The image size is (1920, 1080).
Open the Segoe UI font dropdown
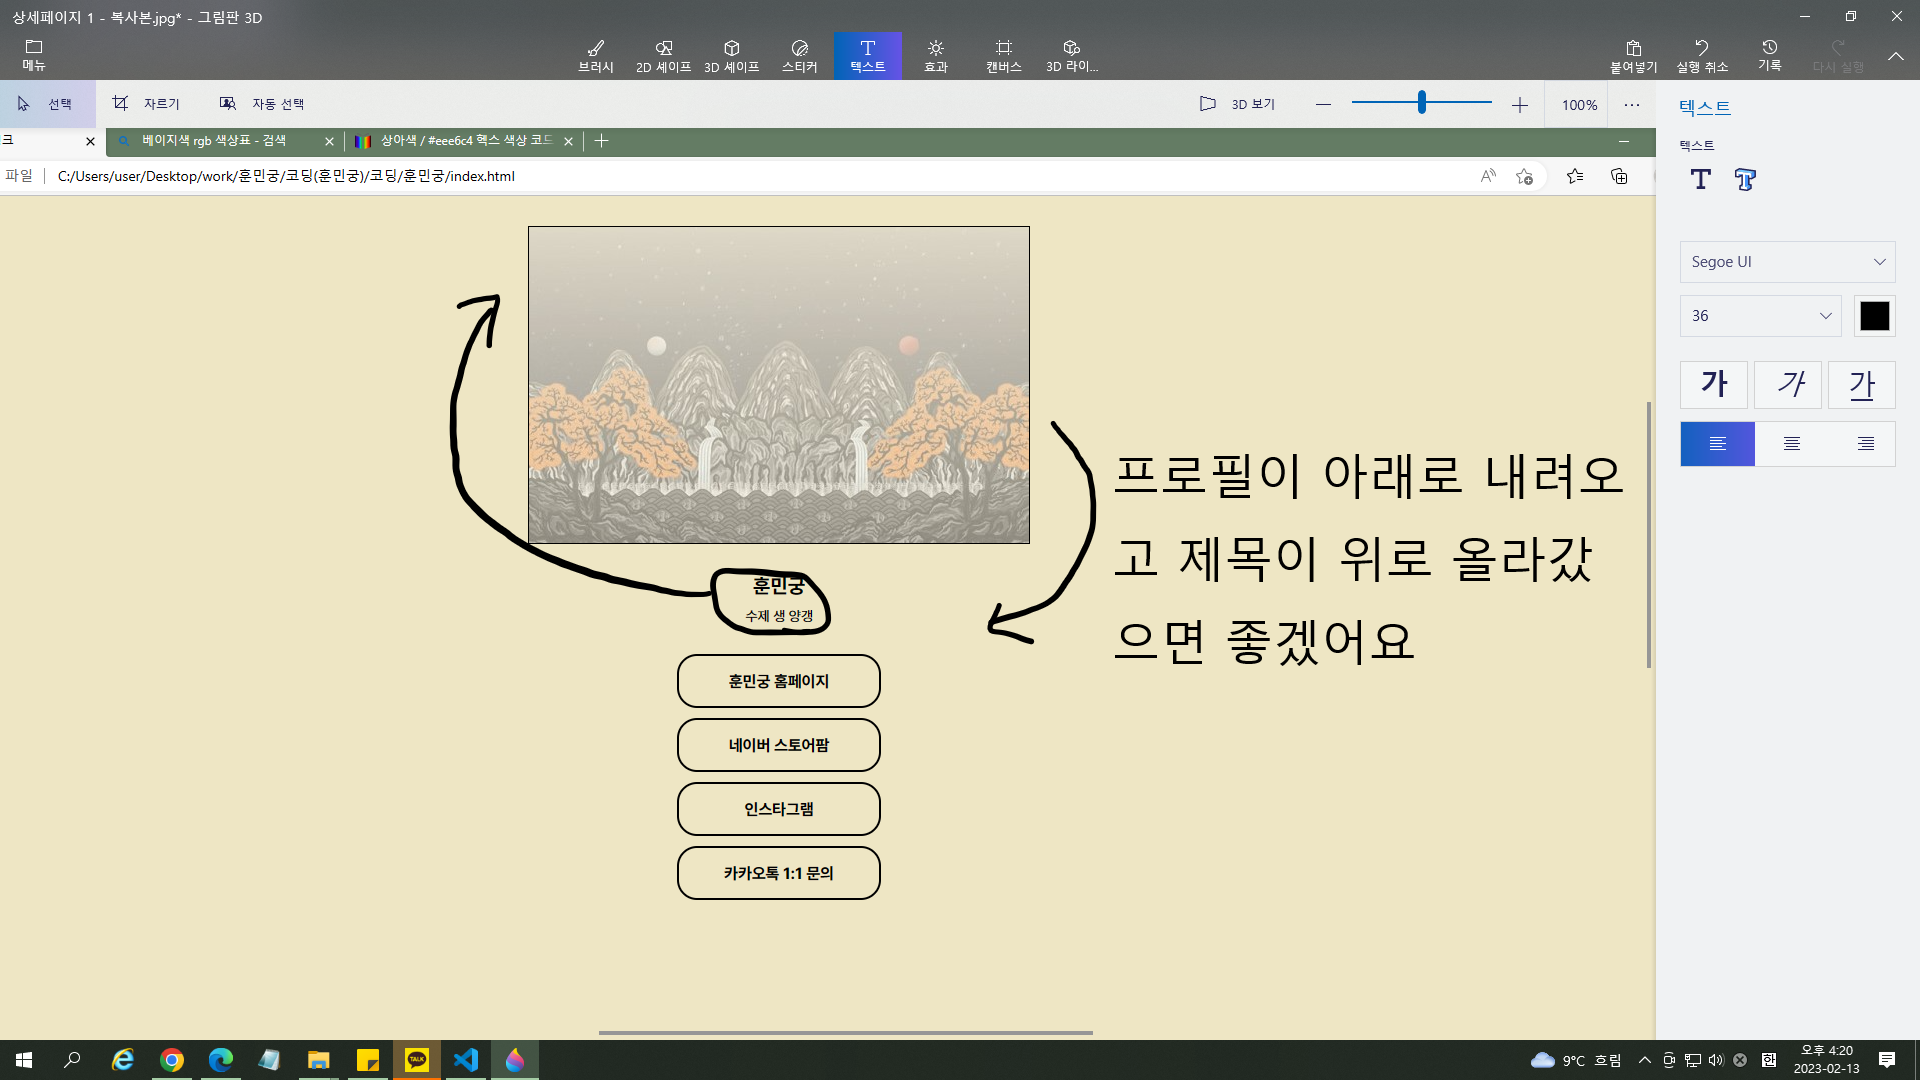click(1787, 262)
